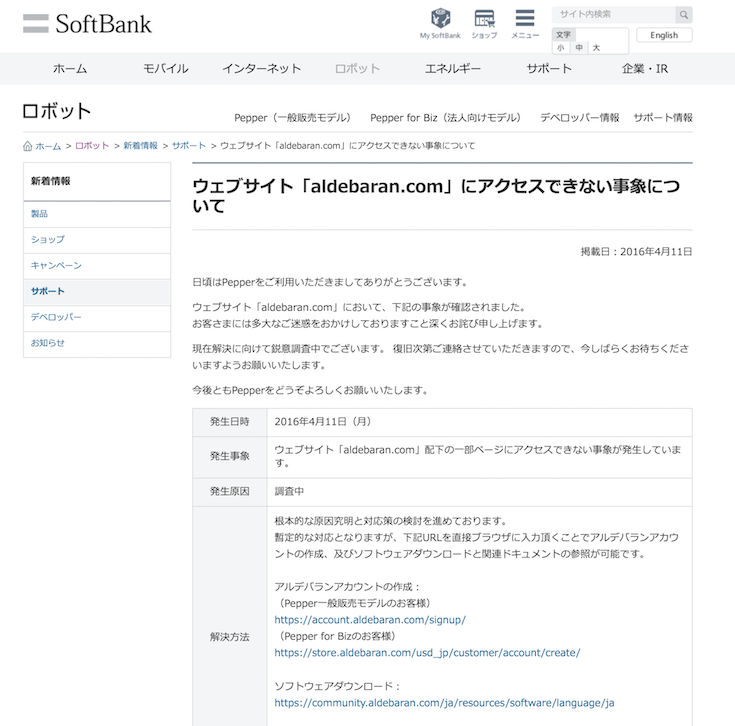
Task: Click the search magnifier icon
Action: coord(683,15)
